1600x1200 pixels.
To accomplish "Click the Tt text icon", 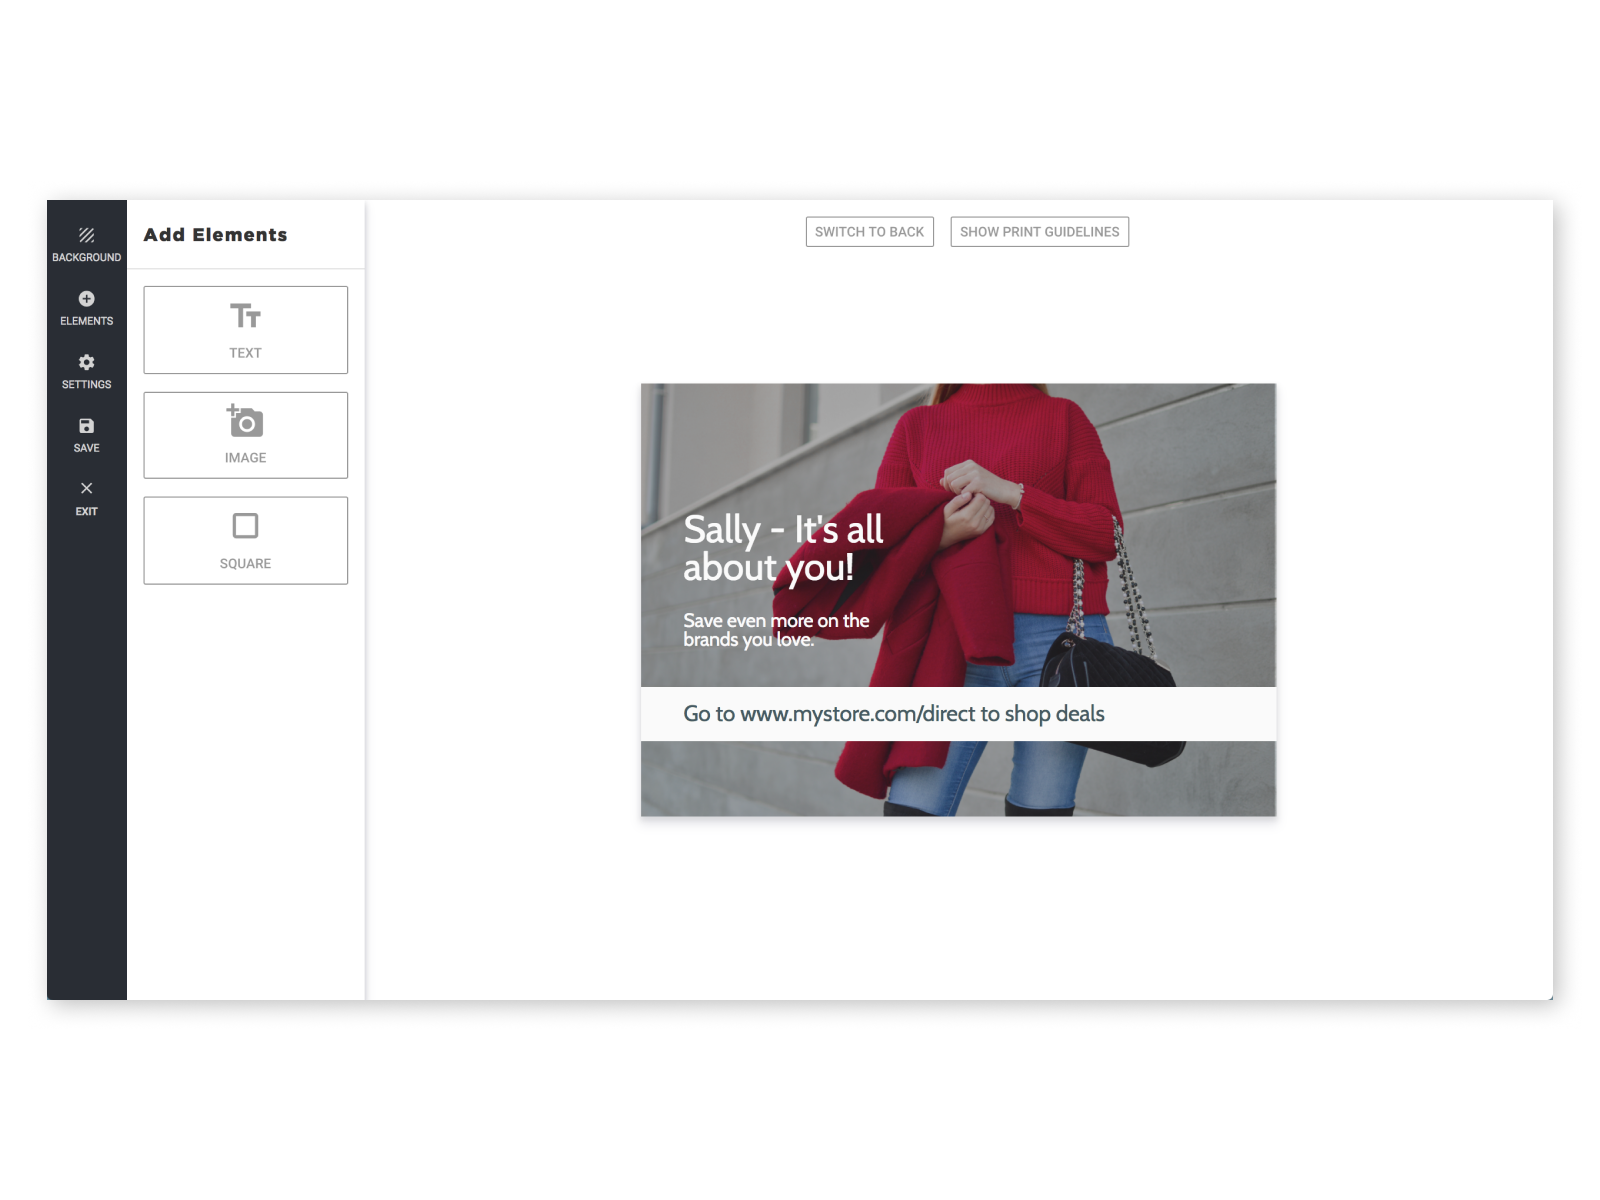I will (x=245, y=316).
